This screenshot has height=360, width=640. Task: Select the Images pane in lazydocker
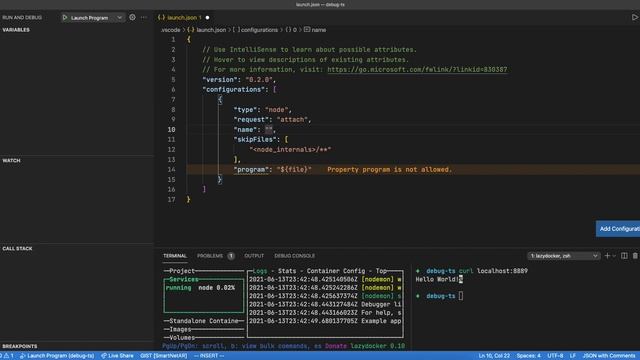tap(180, 329)
